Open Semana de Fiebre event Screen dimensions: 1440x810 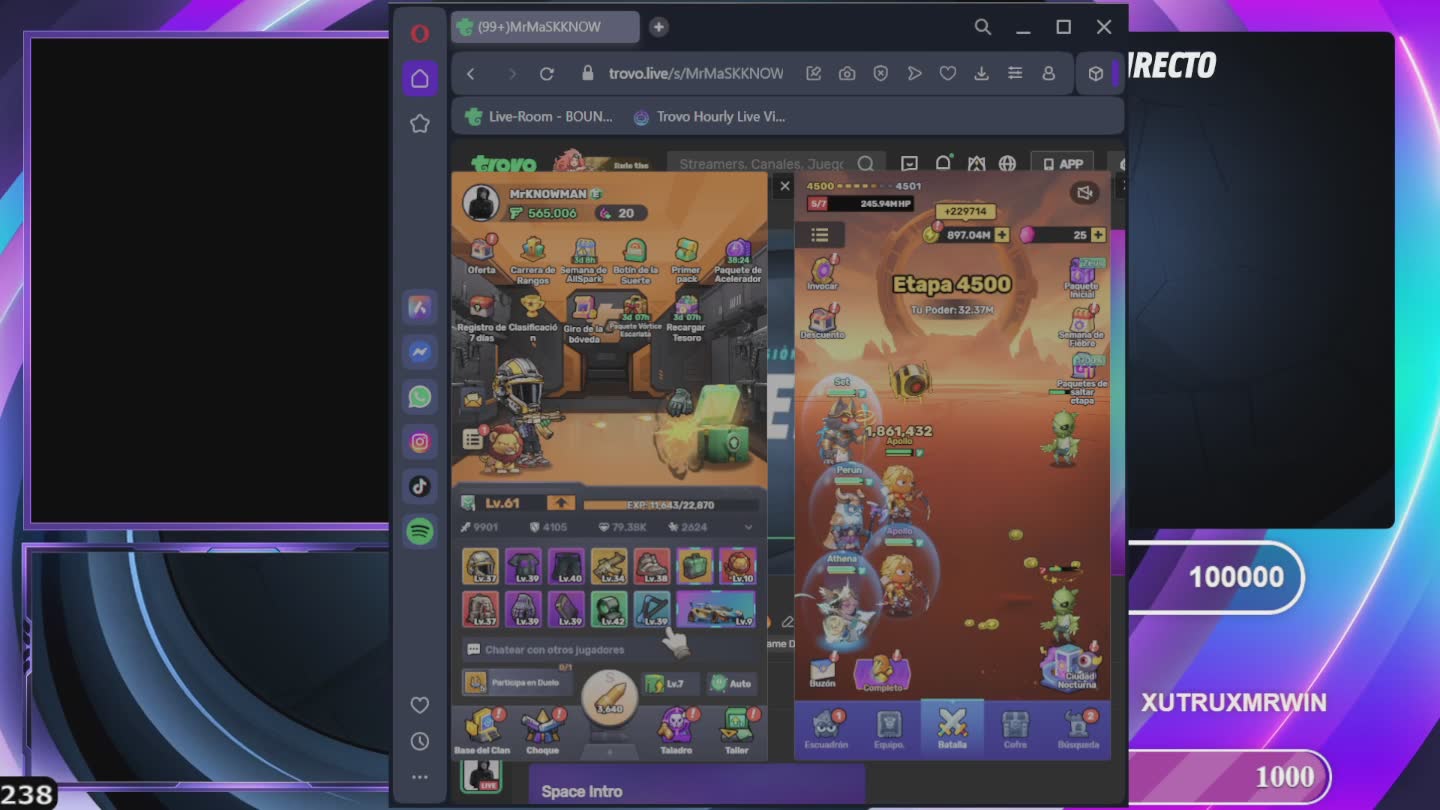1083,327
